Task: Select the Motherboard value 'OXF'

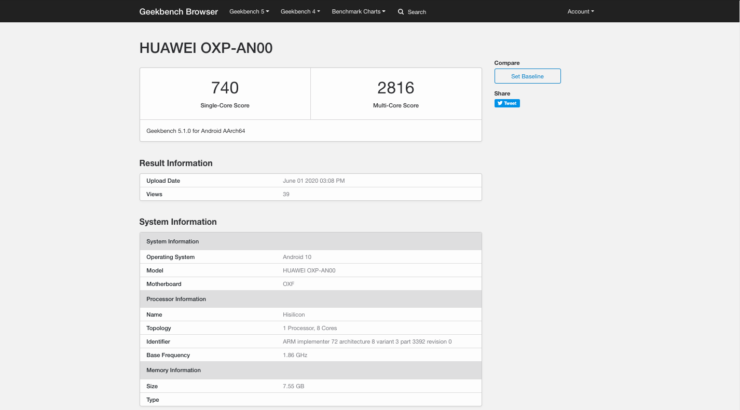Action: 288,284
